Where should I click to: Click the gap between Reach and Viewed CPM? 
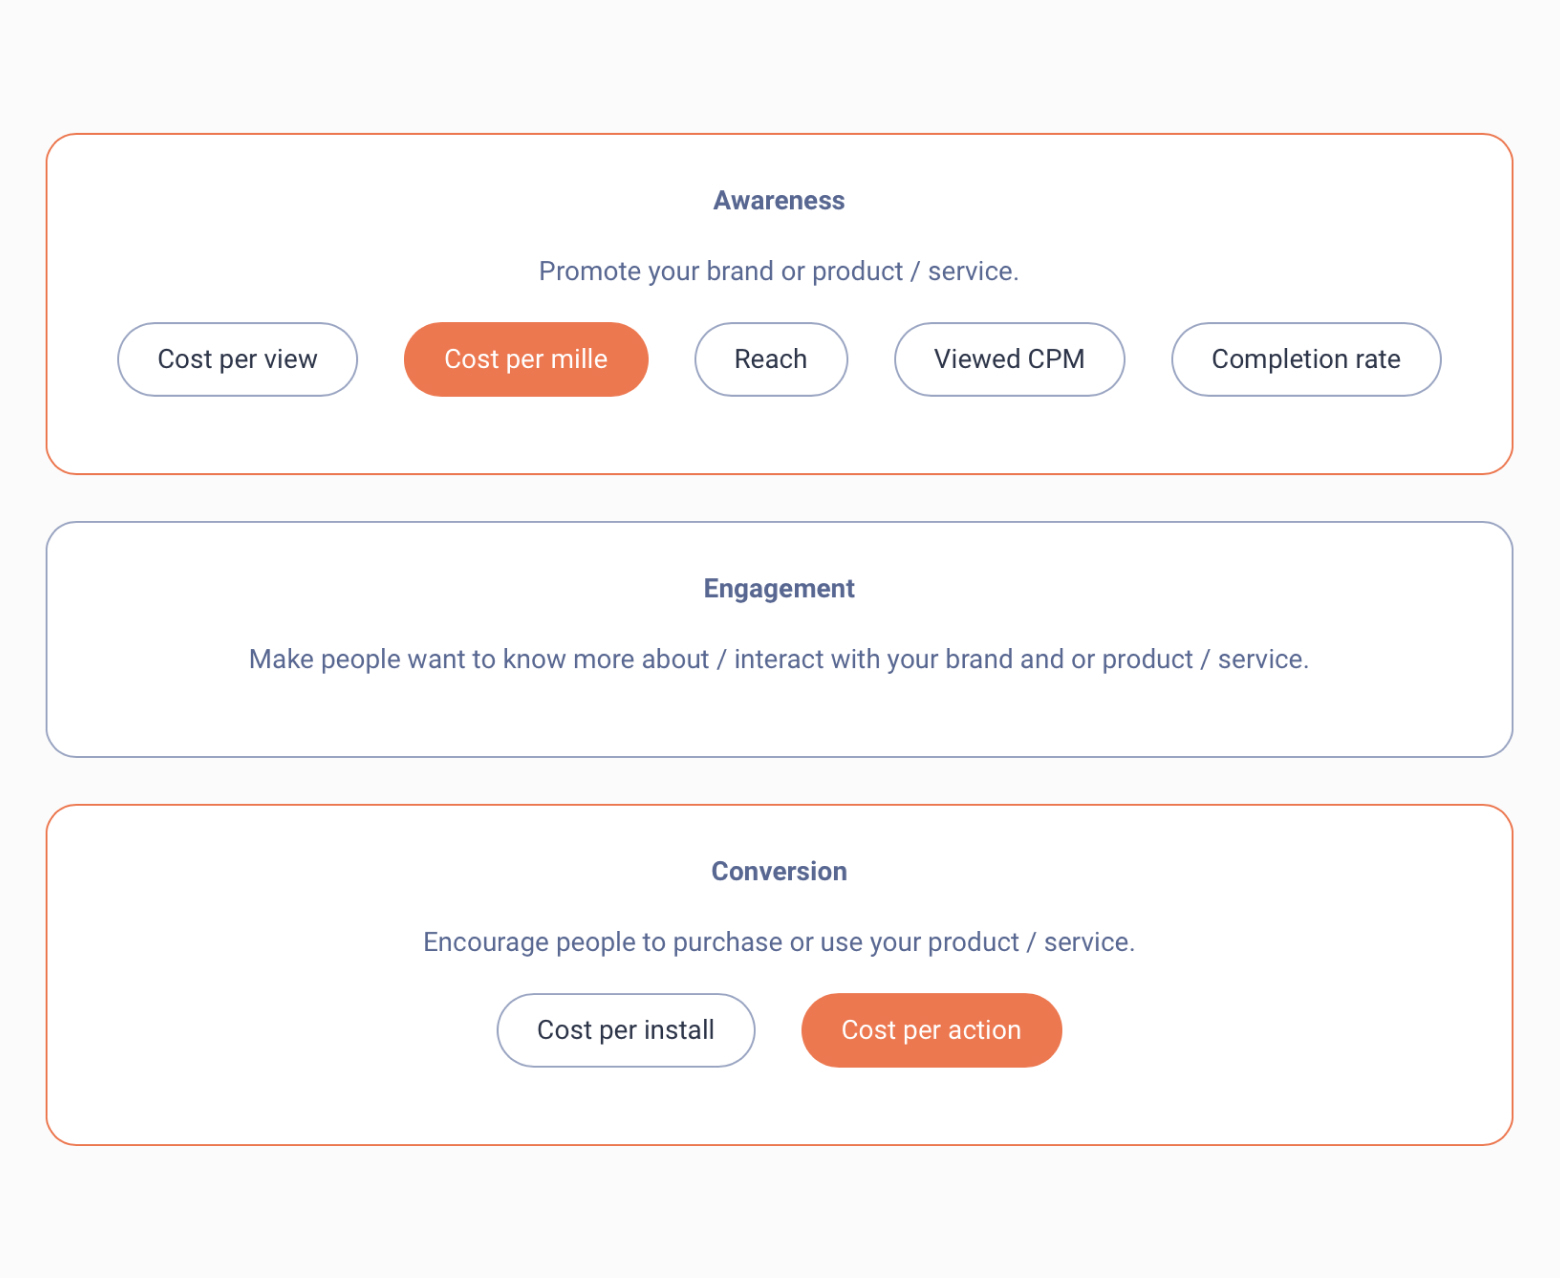(871, 359)
